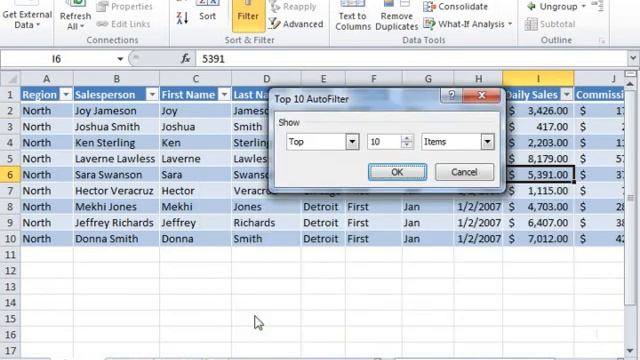Click cell containing Laverne Lawless
The width and height of the screenshot is (640, 360).
pyautogui.click(x=116, y=159)
